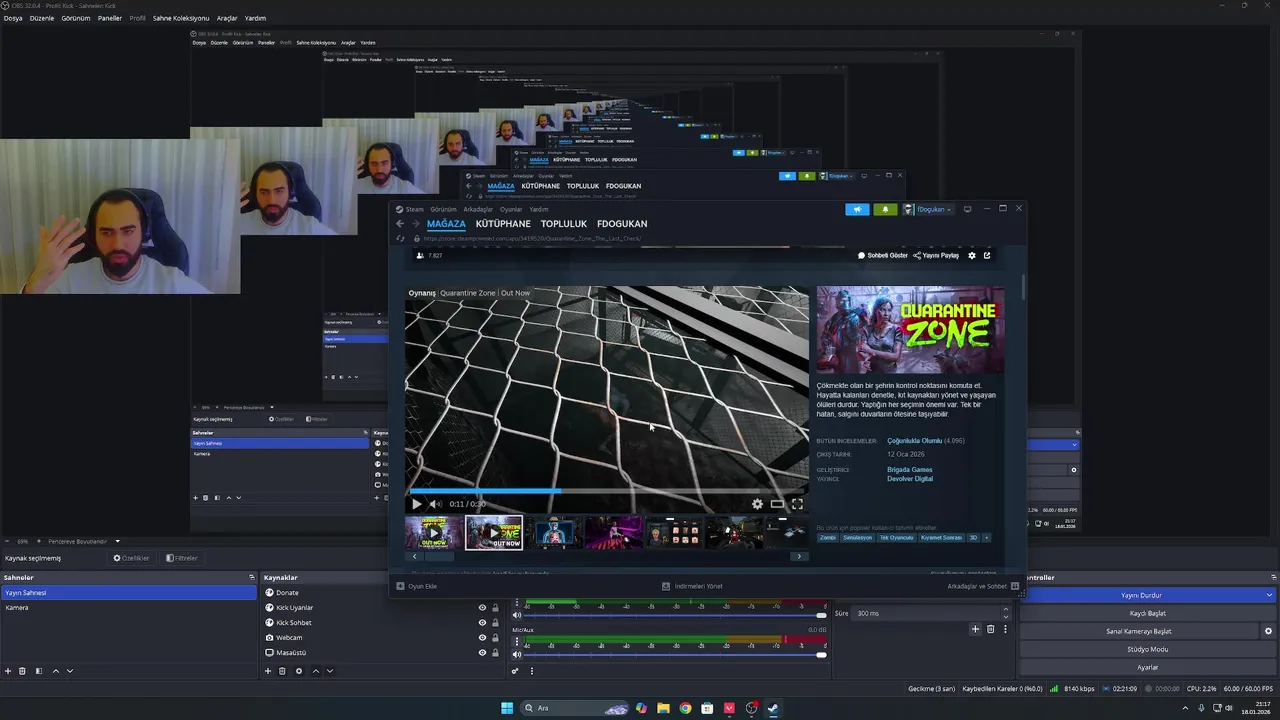
Task: Open the Düzenle menu in OBS
Action: point(42,18)
